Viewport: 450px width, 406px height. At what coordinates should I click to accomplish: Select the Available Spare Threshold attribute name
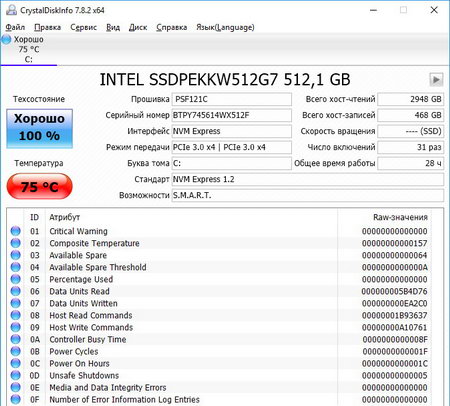click(98, 267)
